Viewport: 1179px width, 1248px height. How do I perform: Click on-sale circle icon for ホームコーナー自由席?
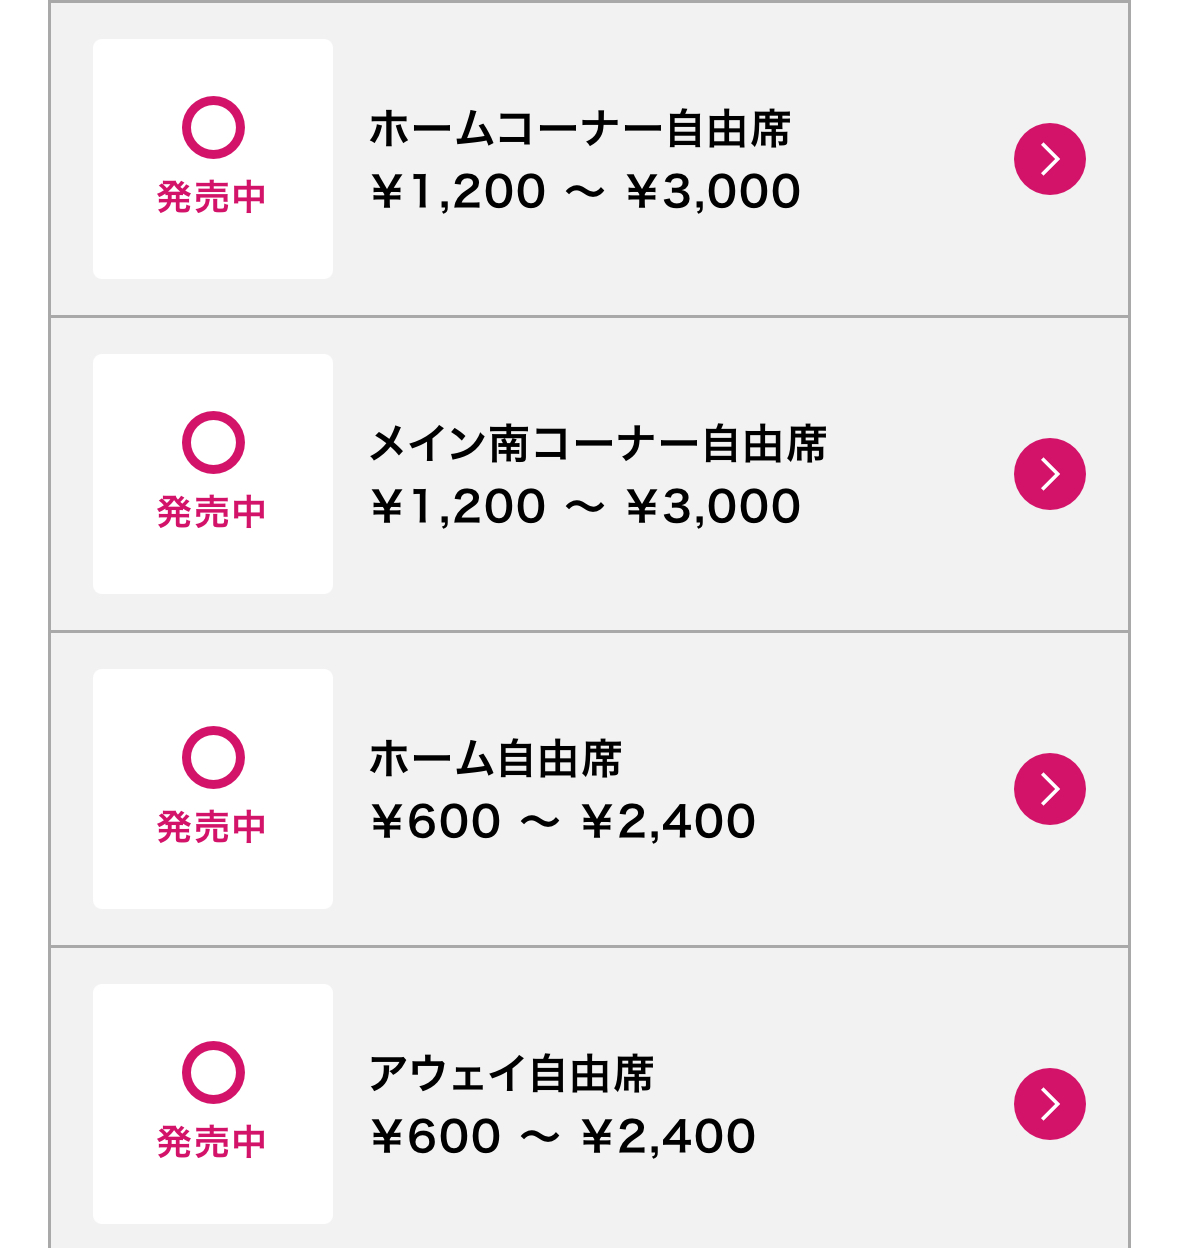tap(213, 128)
